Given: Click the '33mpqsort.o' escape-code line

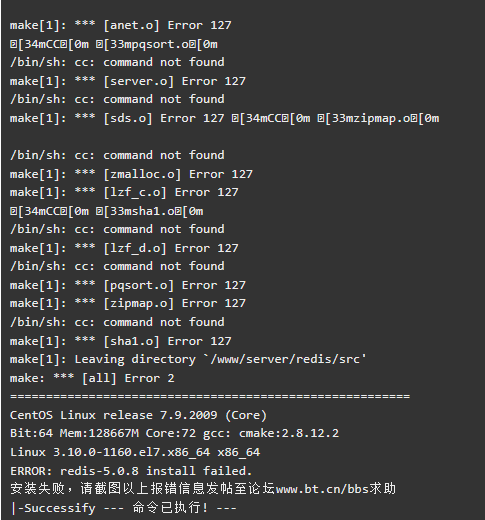Looking at the screenshot, I should click(114, 44).
